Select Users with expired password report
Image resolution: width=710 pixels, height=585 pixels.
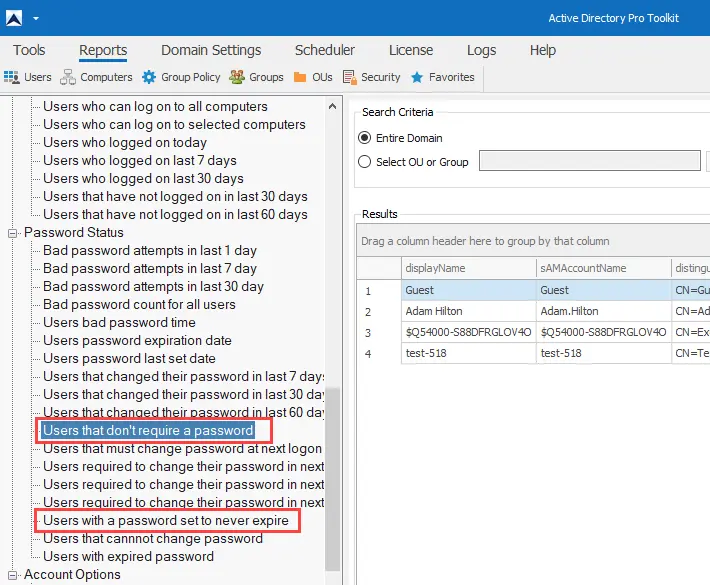click(x=129, y=556)
